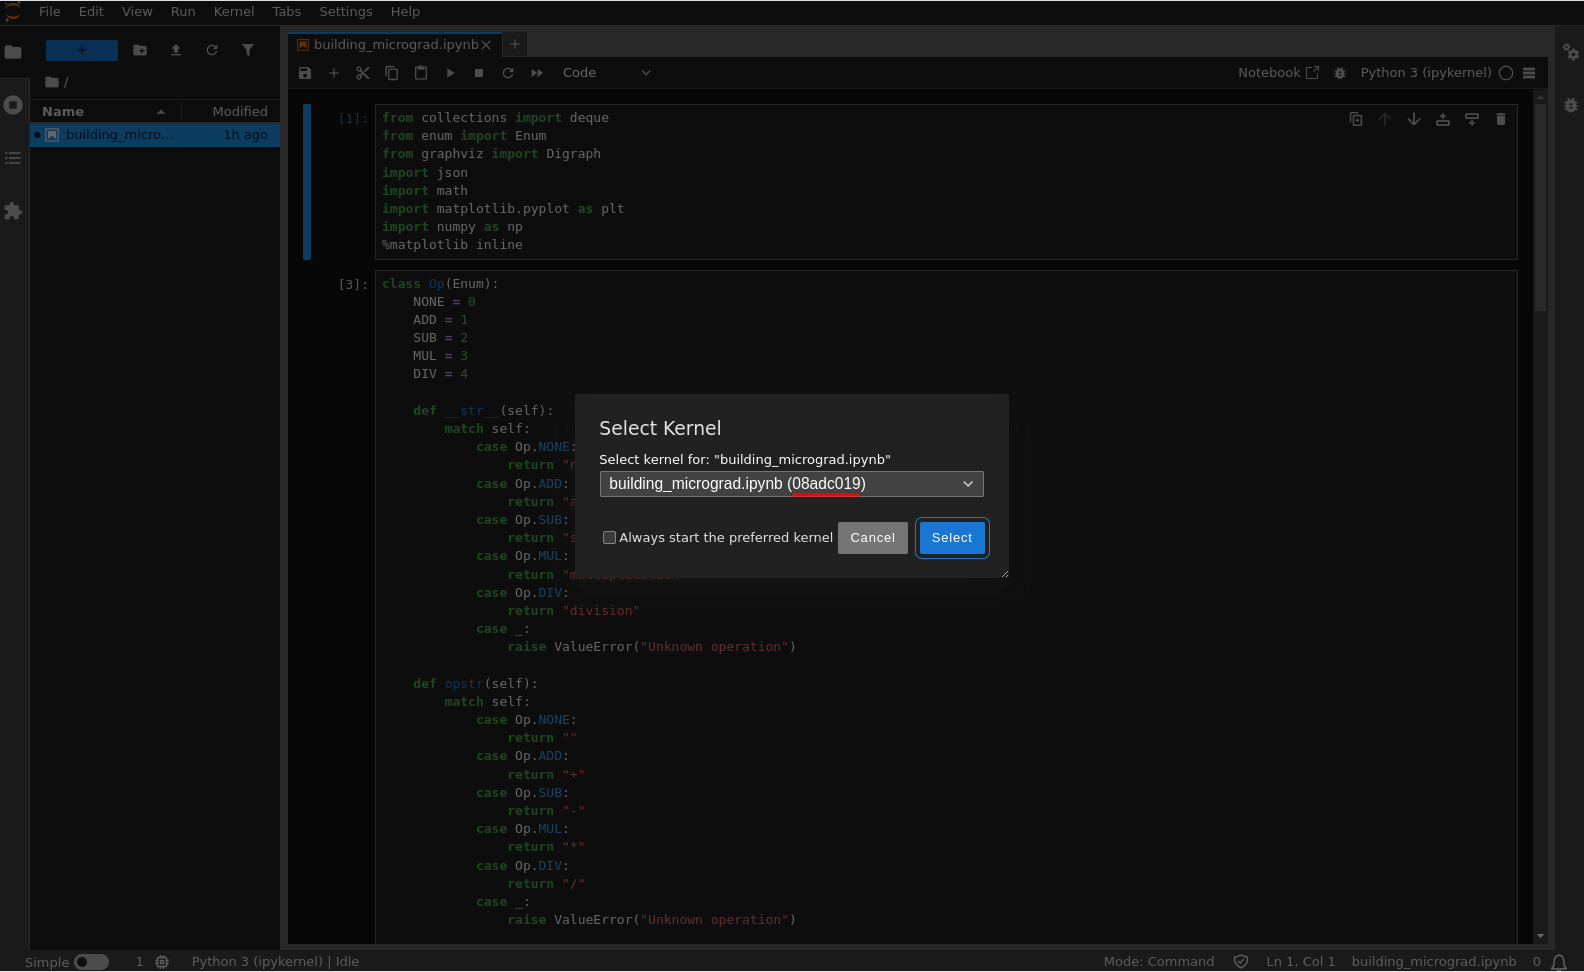Open the kernel selection dropdown in dialog

point(792,484)
